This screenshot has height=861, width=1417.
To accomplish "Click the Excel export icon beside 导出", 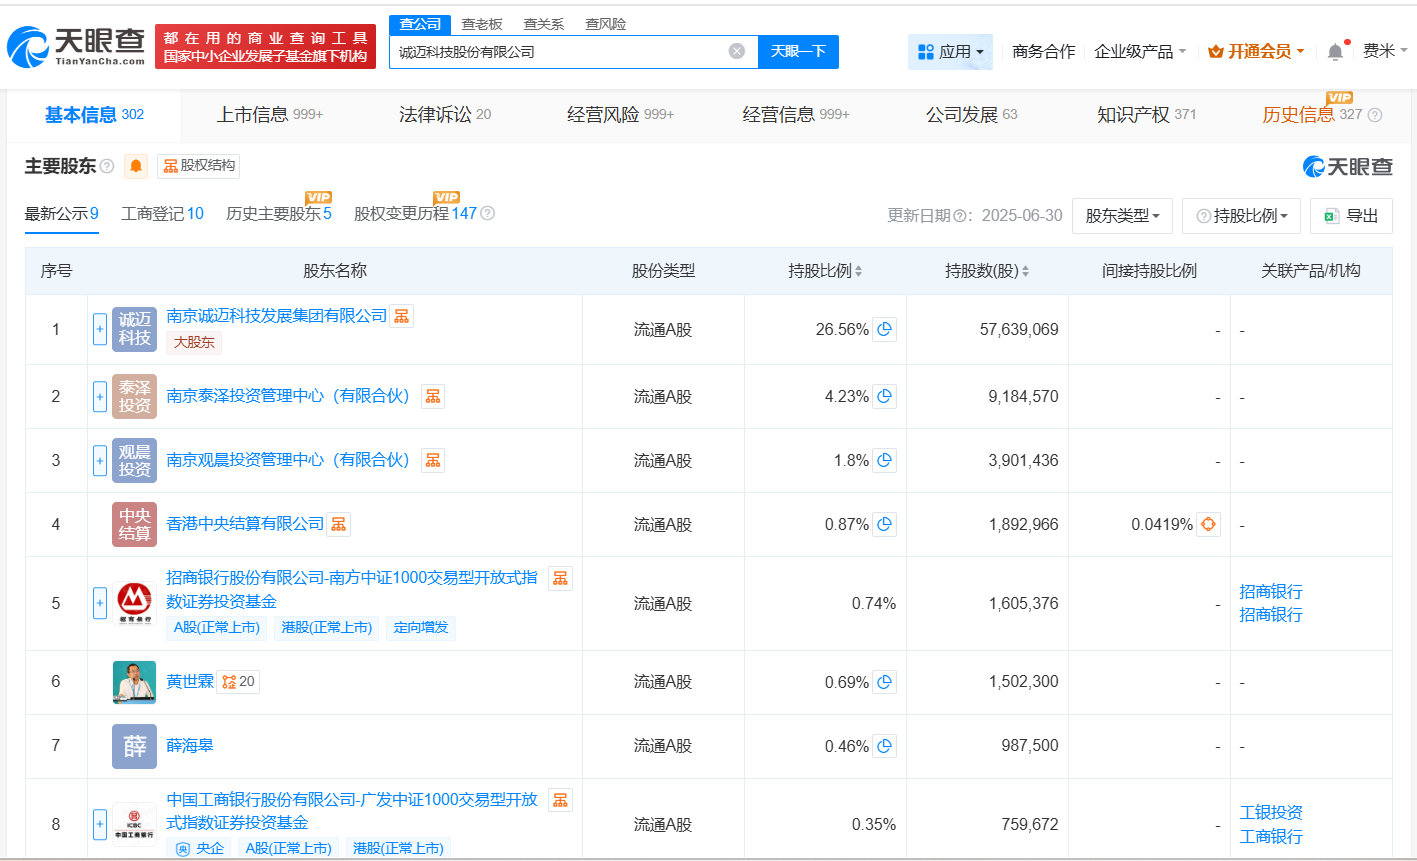I will (1331, 215).
